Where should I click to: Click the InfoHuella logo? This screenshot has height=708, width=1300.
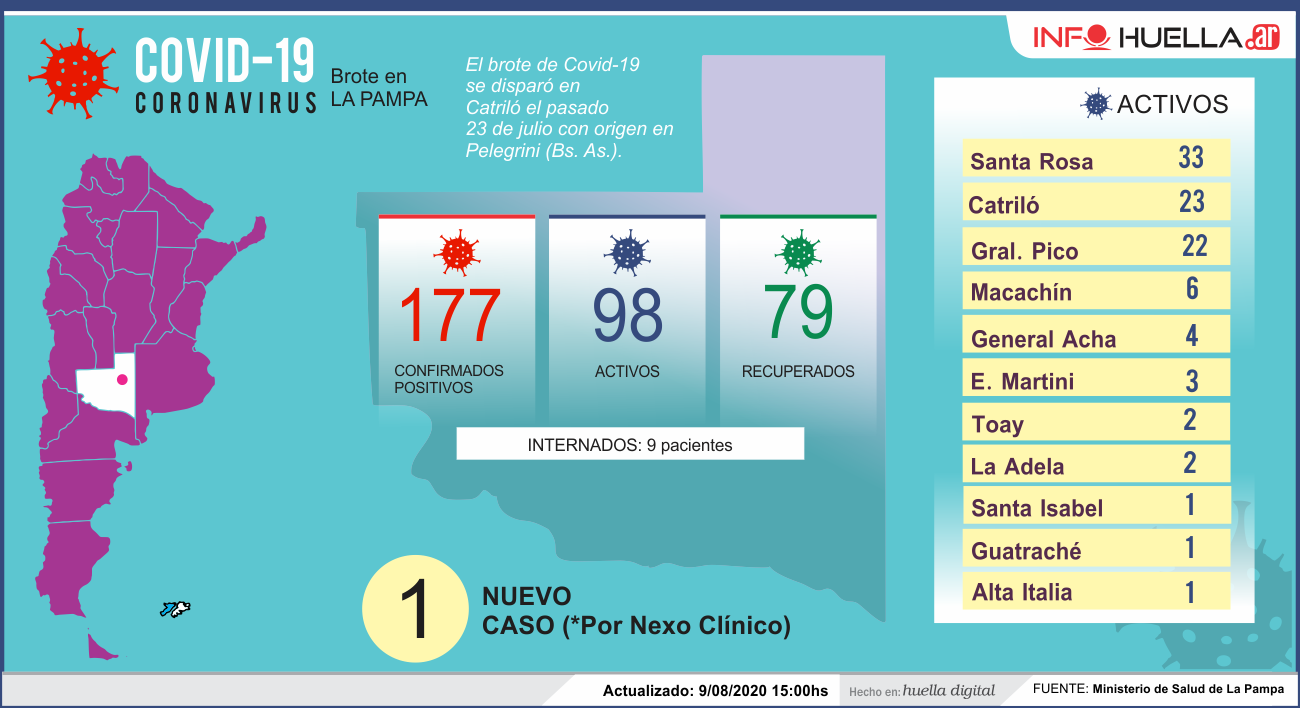tap(1157, 38)
